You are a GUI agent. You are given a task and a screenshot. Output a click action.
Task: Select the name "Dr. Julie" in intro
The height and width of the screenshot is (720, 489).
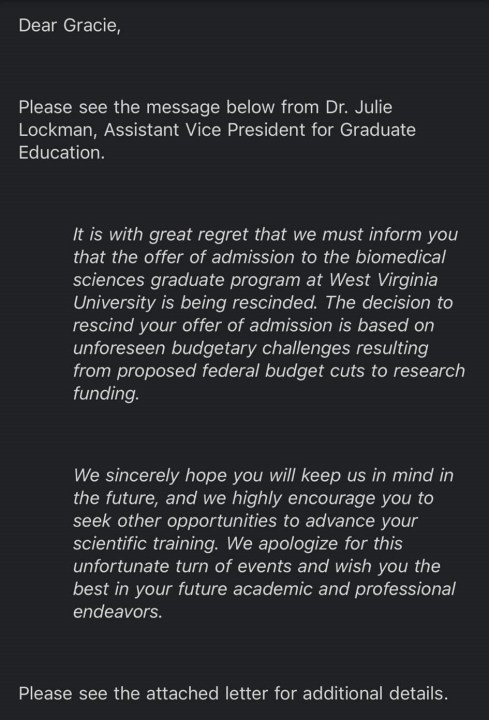tap(359, 107)
